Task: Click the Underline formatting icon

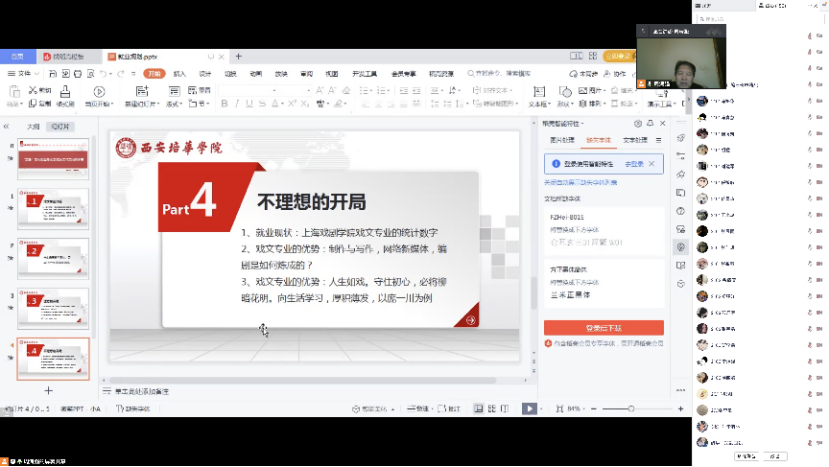Action: point(250,104)
